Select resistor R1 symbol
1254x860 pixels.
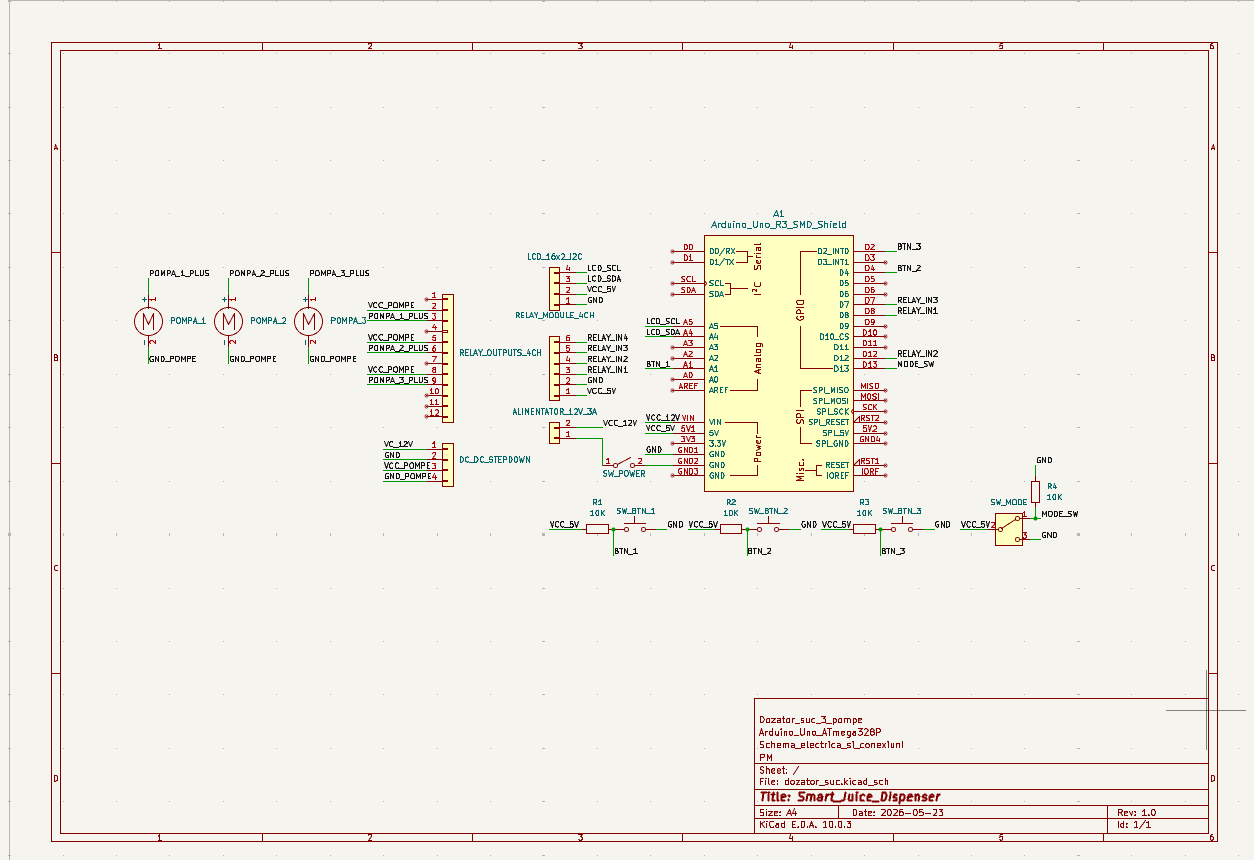(x=597, y=527)
